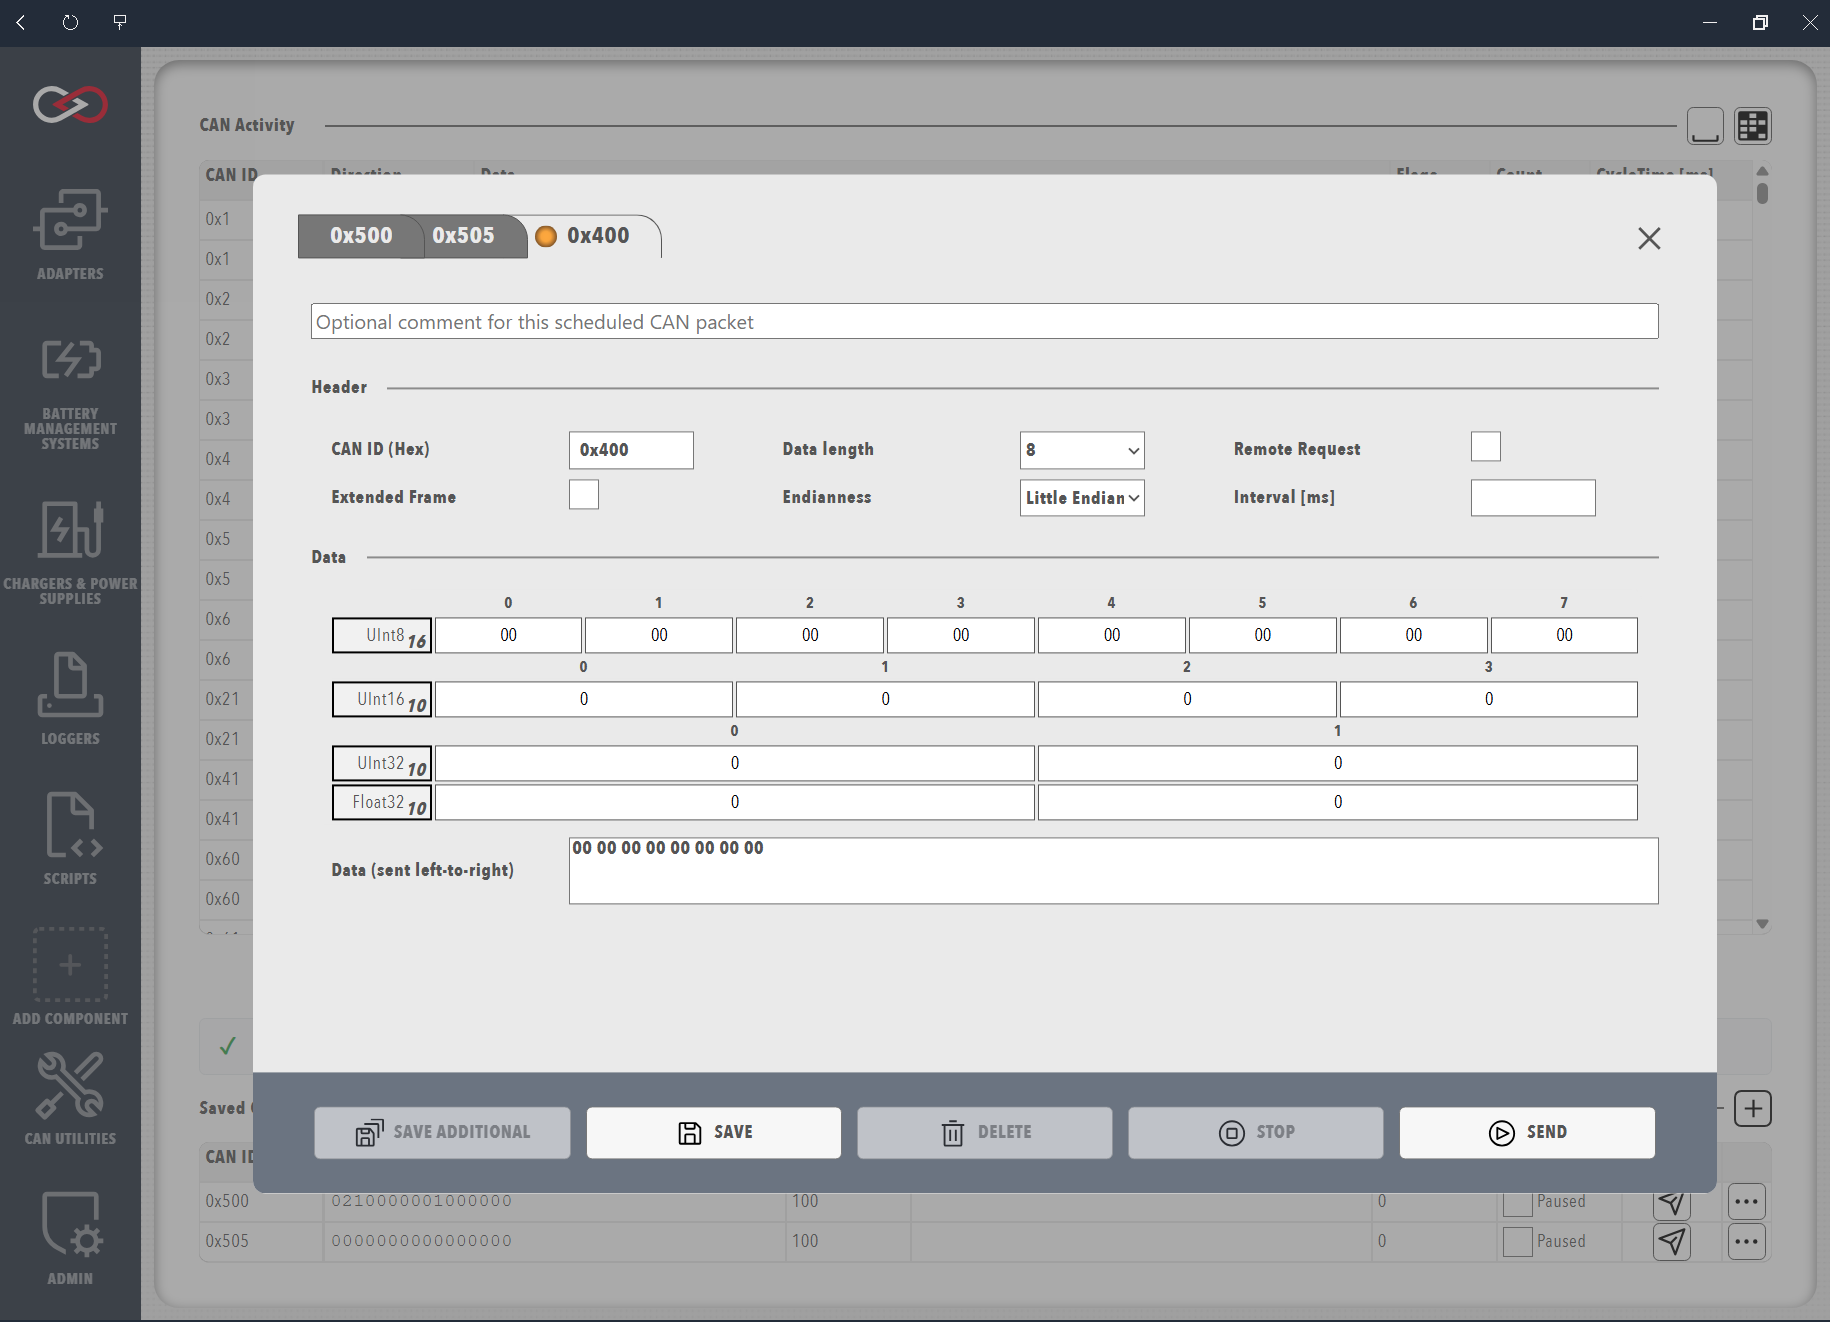The image size is (1830, 1322).
Task: Open the Endianness dropdown
Action: [x=1082, y=498]
